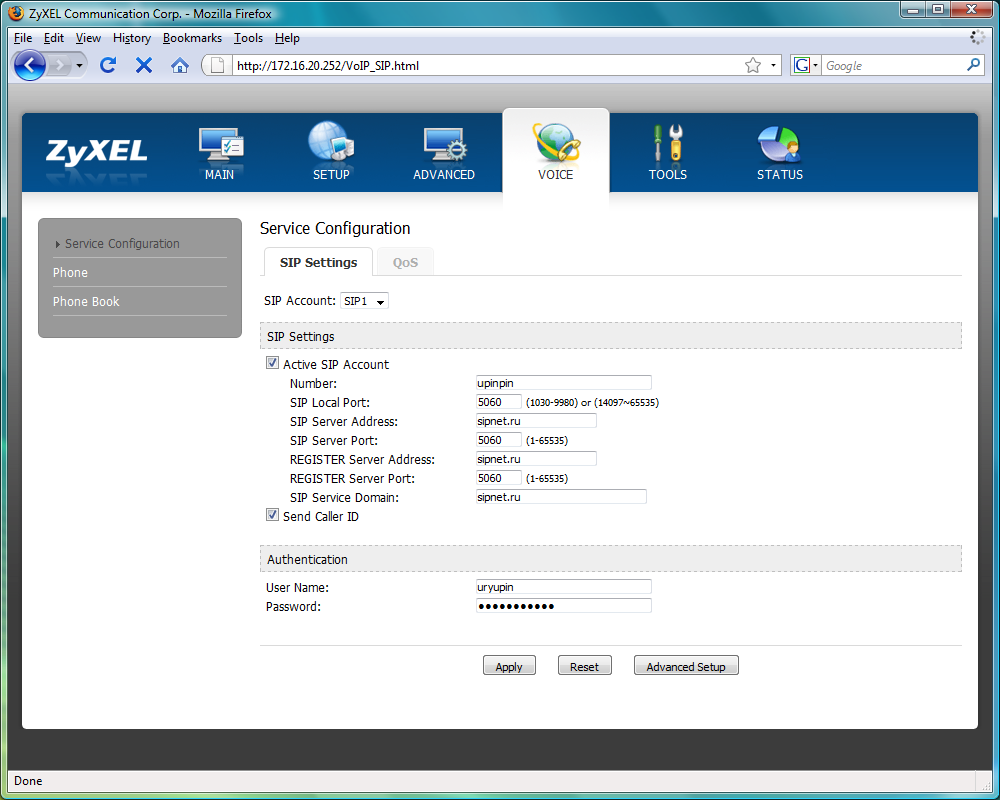Open the STATUS pie chart icon
Image resolution: width=1000 pixels, height=800 pixels.
point(779,145)
